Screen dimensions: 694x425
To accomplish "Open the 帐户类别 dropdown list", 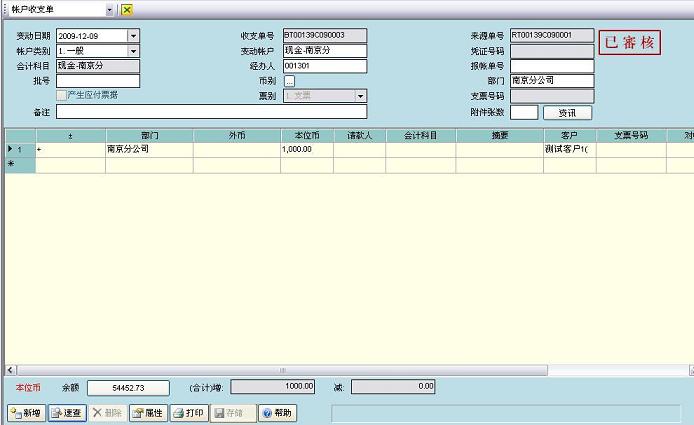I will click(x=134, y=51).
